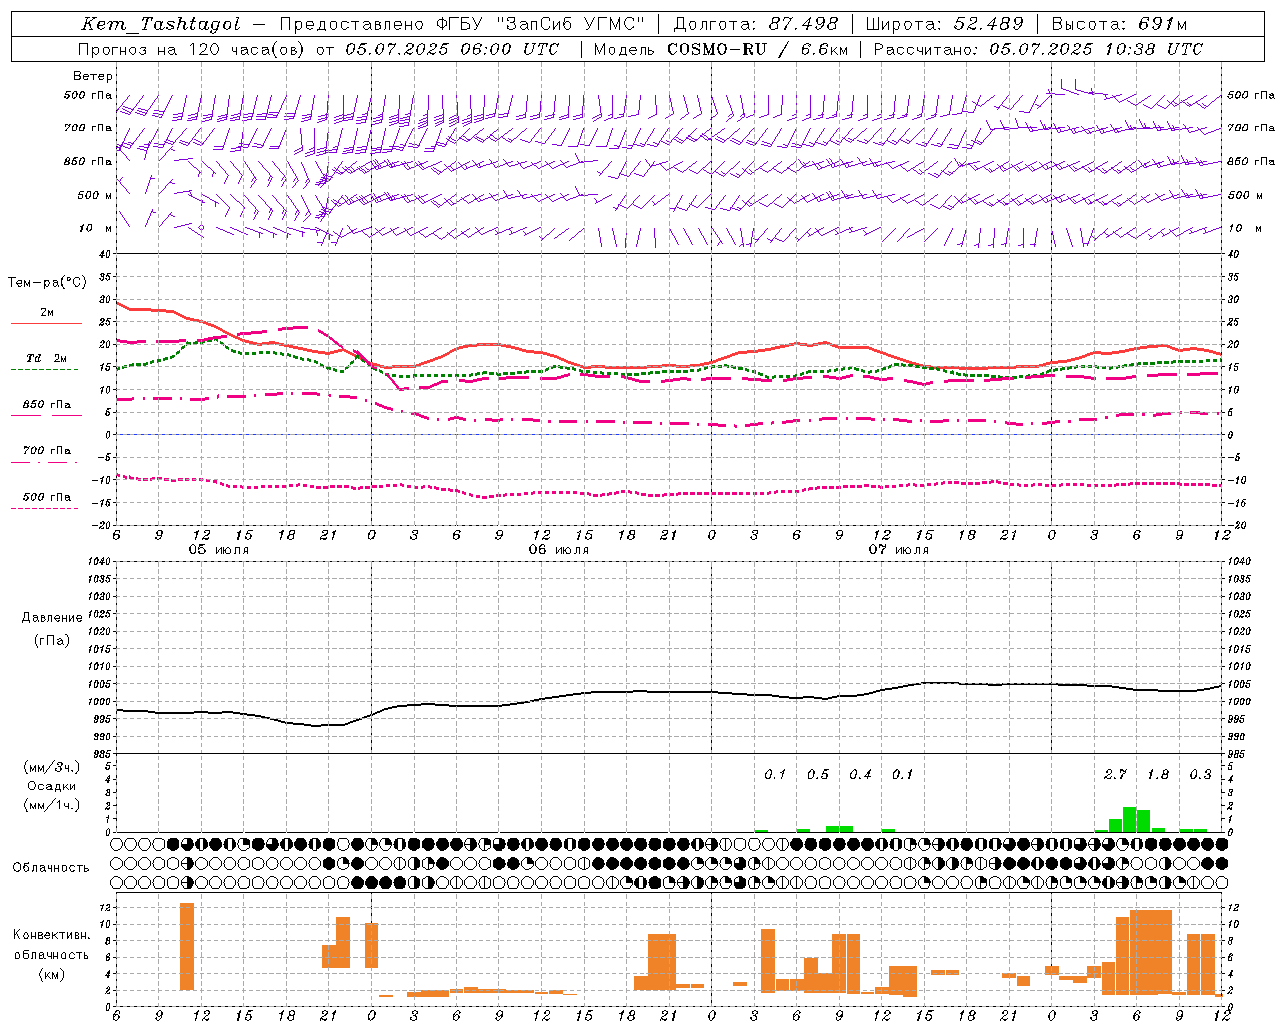The height and width of the screenshot is (1024, 1280).
Task: Click the longitude value 'Долгота: 87.498'
Action: [756, 25]
